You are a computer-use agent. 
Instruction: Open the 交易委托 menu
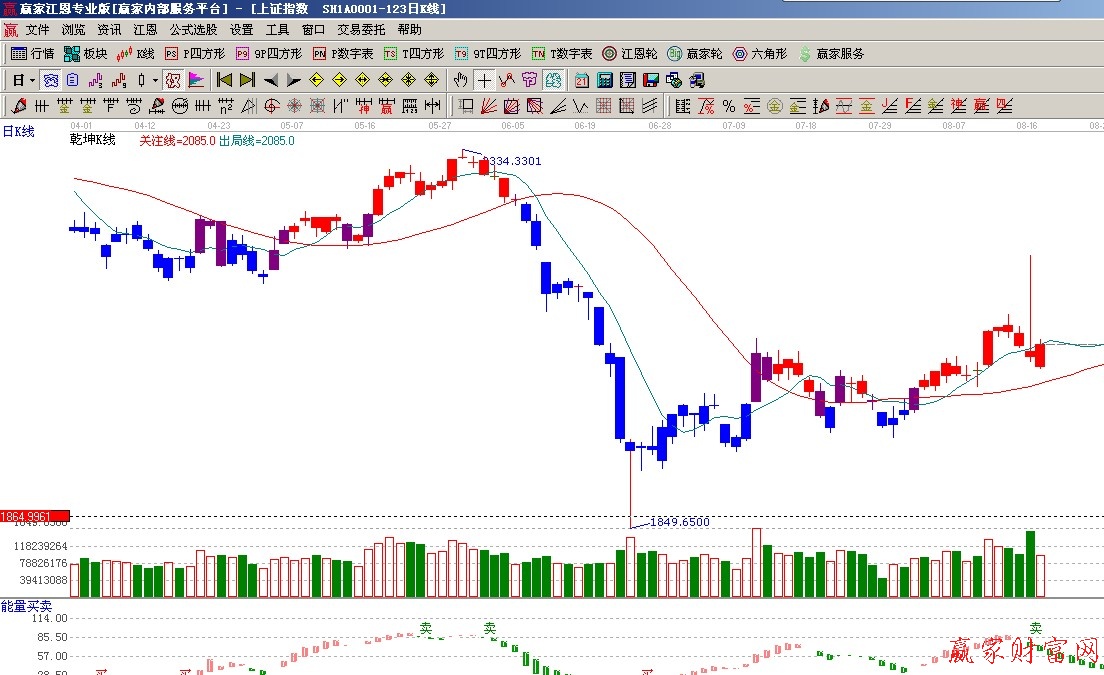361,30
